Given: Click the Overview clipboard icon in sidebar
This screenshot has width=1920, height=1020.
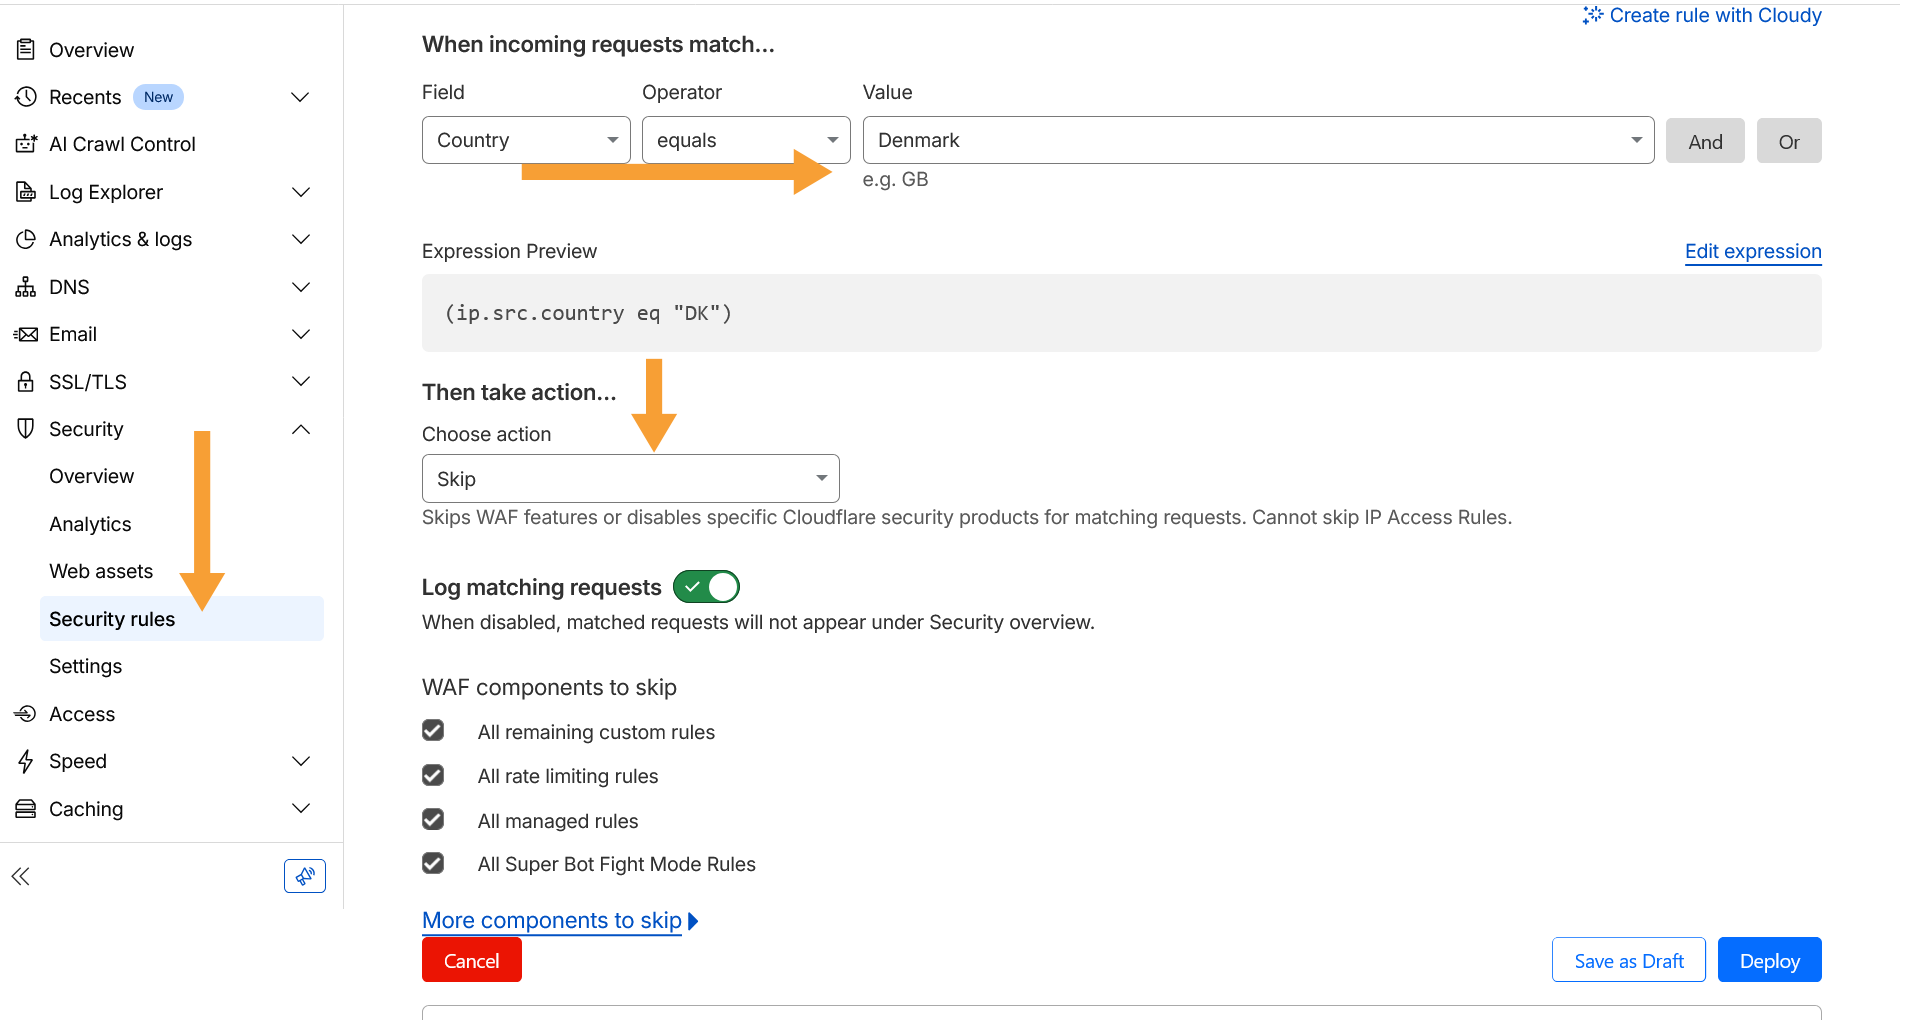Looking at the screenshot, I should [x=26, y=49].
